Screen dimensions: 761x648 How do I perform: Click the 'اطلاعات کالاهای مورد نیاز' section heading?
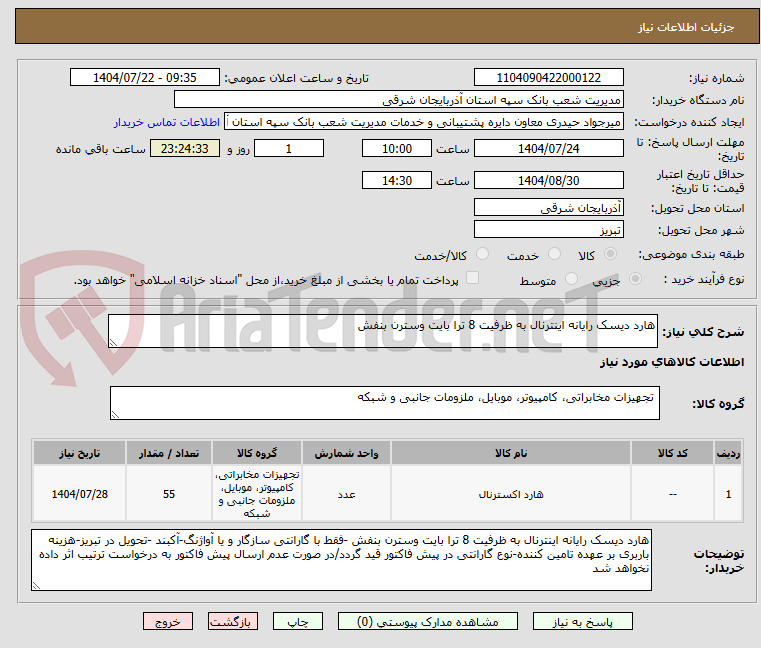click(672, 362)
